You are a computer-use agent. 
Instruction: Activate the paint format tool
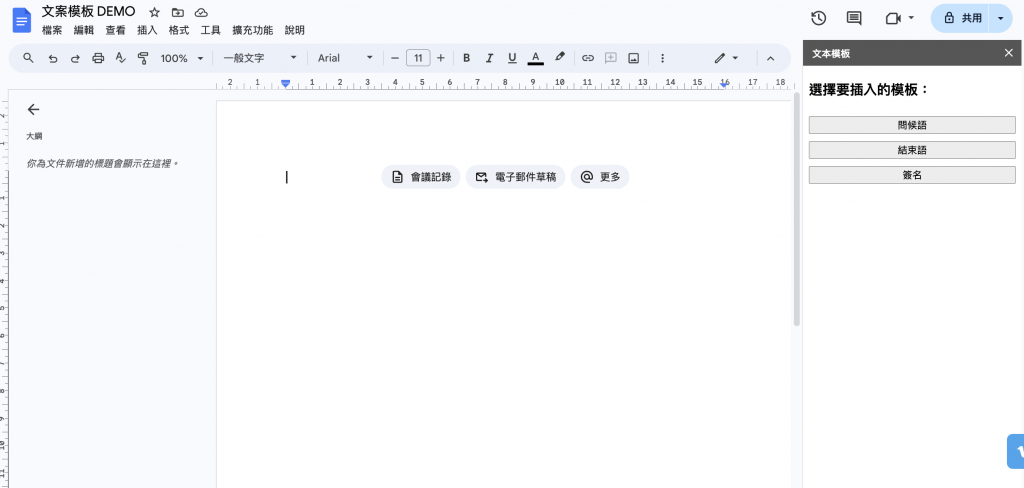click(143, 58)
